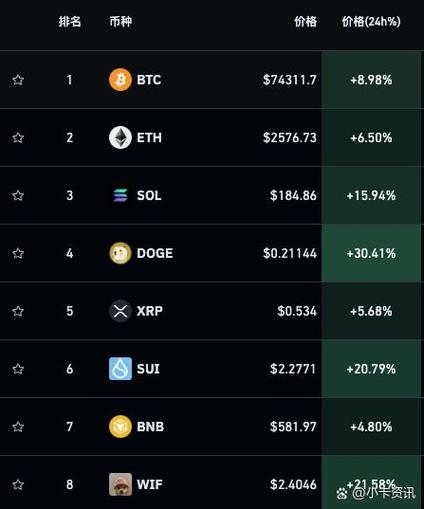
Task: Click the green +30.41% DOGE change cell
Action: (371, 253)
